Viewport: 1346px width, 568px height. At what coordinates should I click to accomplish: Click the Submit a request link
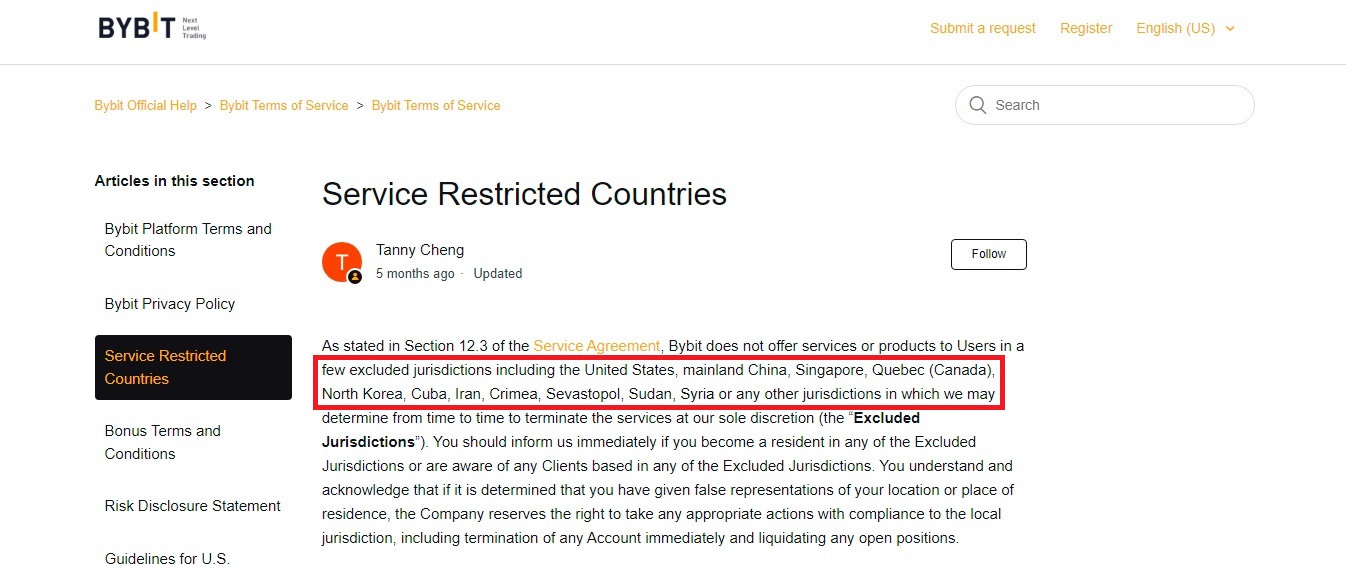(x=982, y=28)
